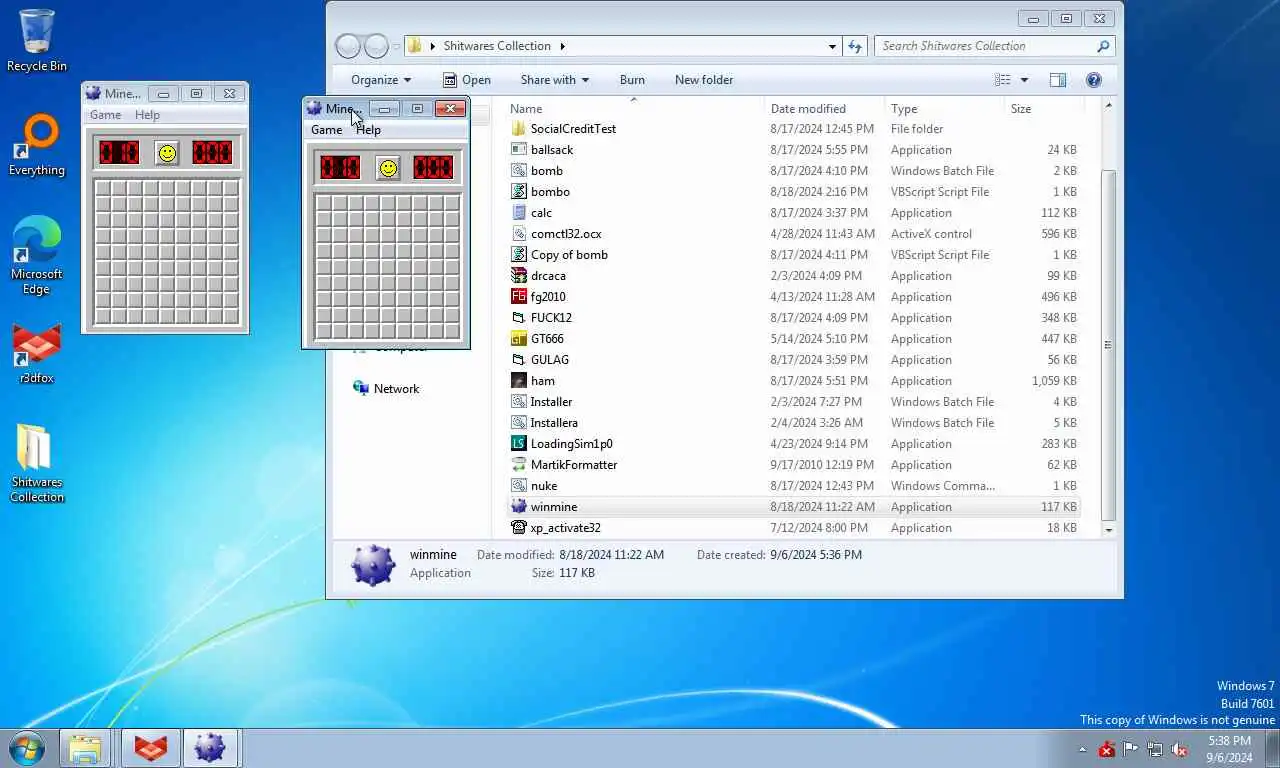This screenshot has height=768, width=1280.
Task: Select the LoadingSim1p0 application icon
Action: 518,444
